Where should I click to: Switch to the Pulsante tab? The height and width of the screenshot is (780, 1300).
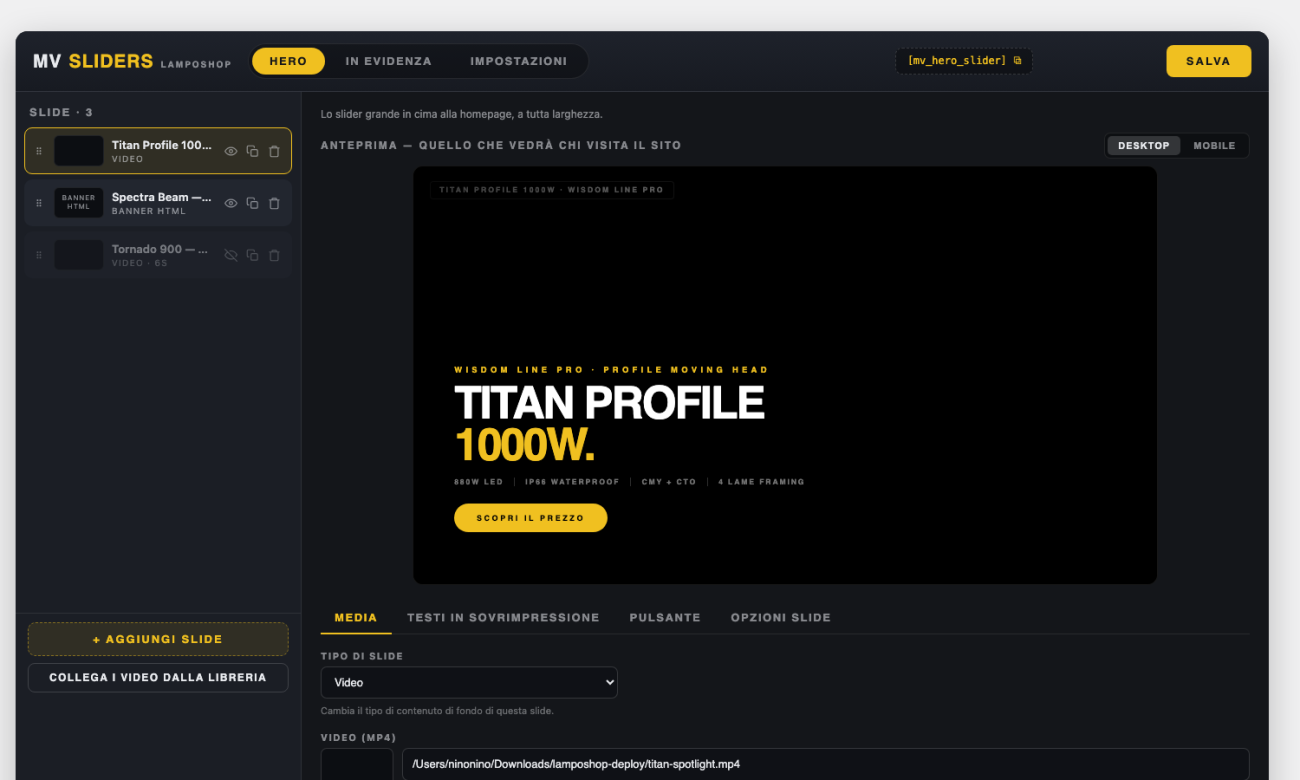(x=665, y=618)
